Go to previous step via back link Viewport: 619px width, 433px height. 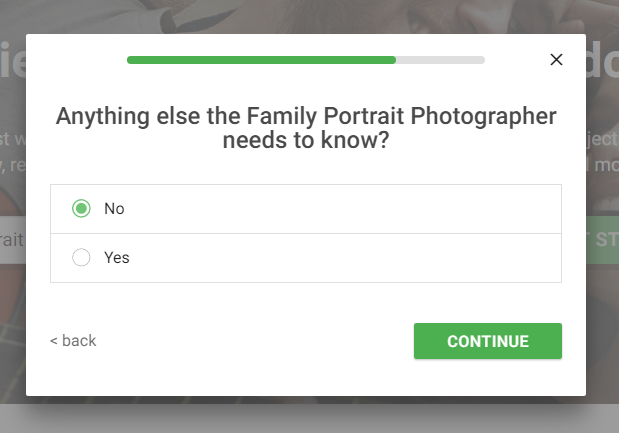[73, 341]
